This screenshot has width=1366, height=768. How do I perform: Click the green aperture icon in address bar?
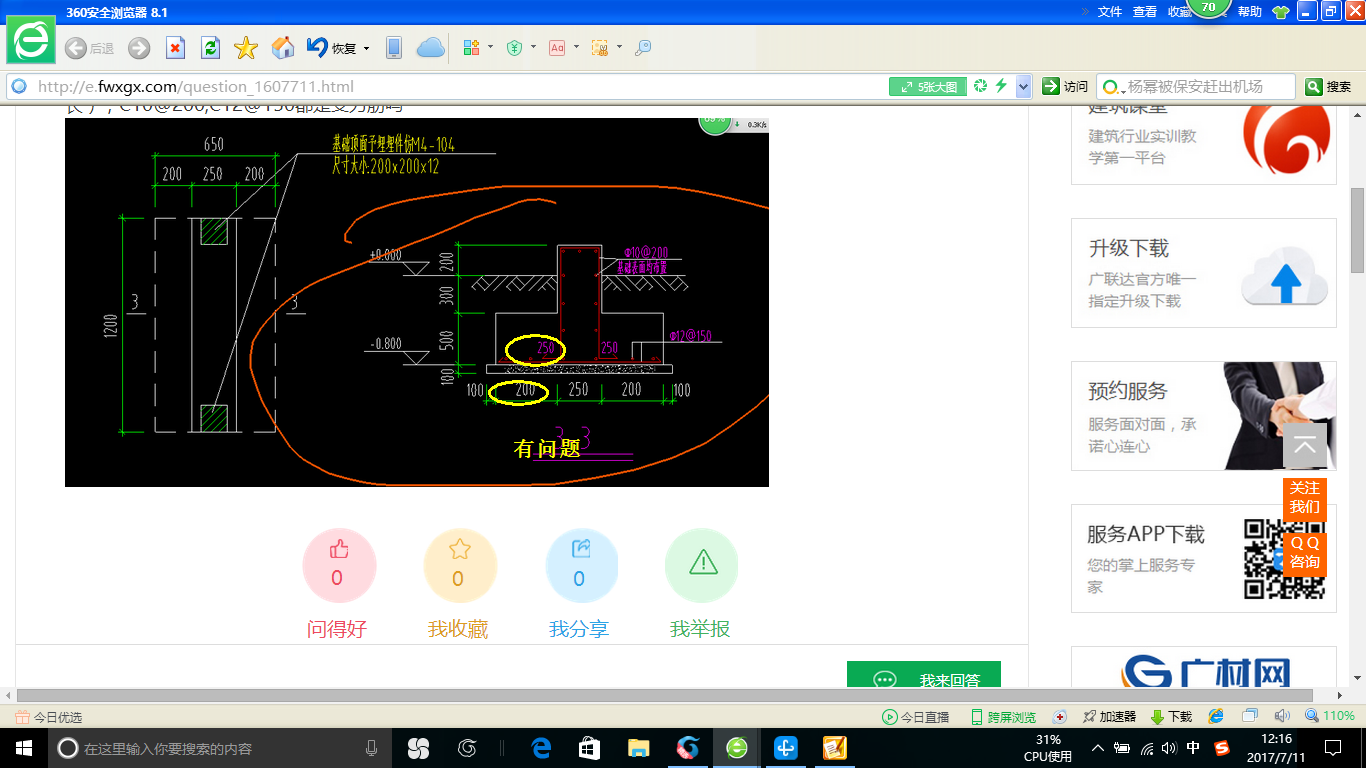[981, 86]
